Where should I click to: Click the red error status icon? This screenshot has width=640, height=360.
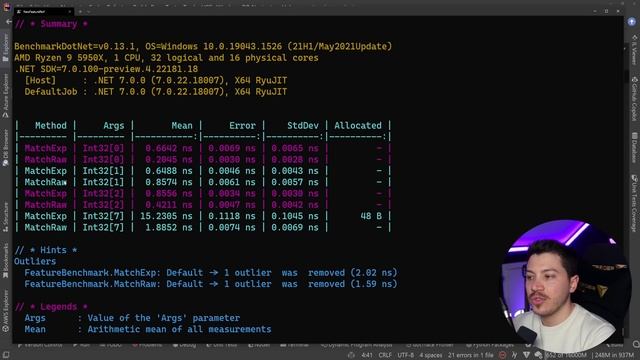tap(503, 355)
